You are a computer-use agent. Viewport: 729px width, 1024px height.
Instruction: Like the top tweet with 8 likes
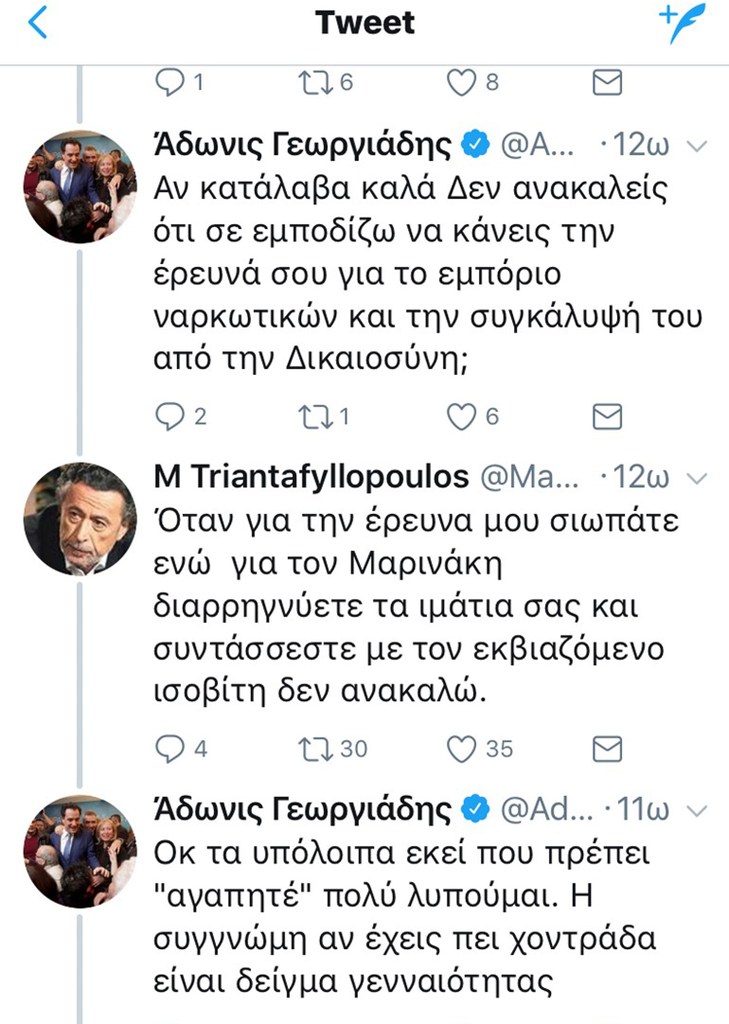point(461,83)
